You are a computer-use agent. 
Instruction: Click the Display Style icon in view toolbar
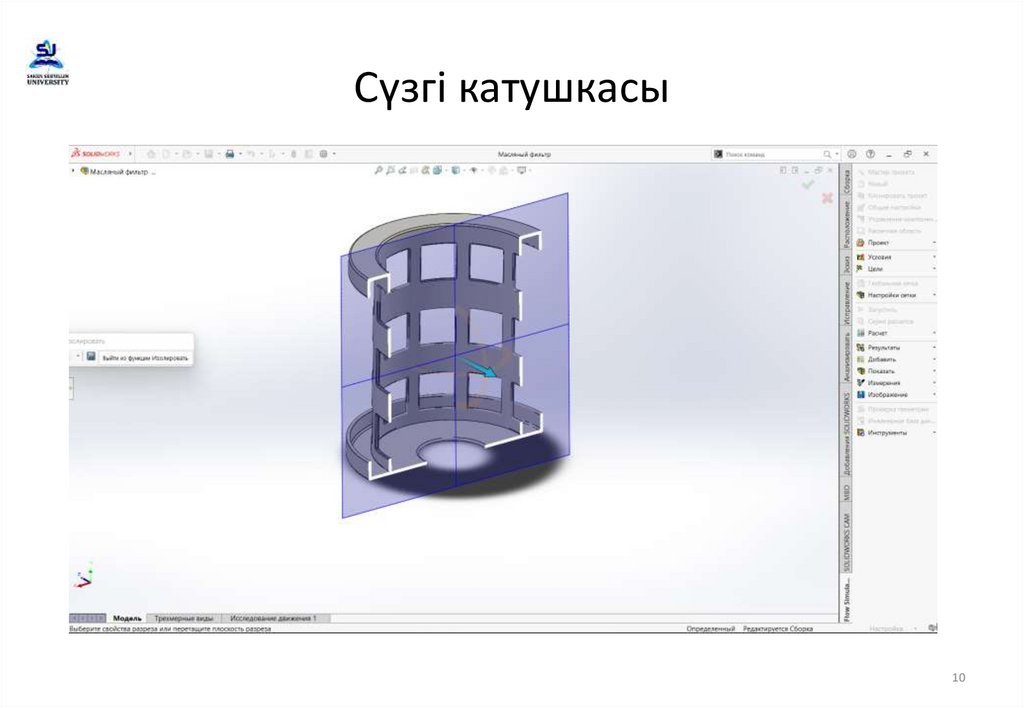click(456, 170)
